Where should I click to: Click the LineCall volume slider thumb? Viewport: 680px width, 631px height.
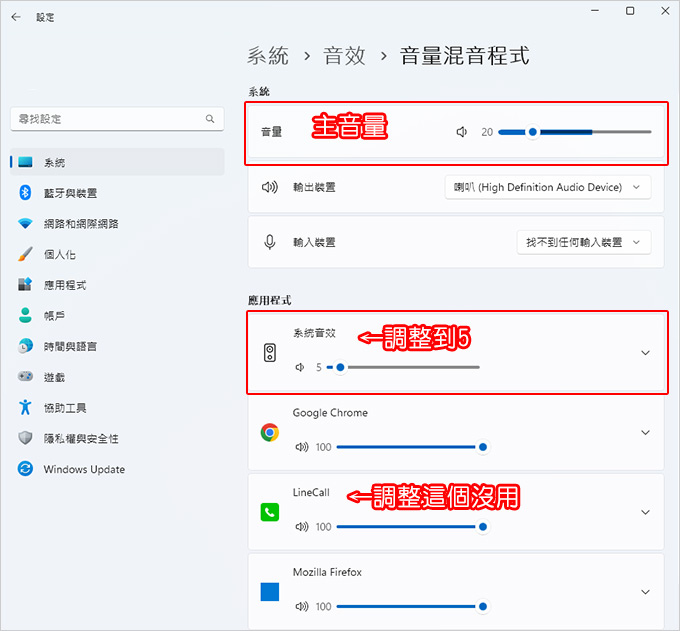pyautogui.click(x=483, y=526)
